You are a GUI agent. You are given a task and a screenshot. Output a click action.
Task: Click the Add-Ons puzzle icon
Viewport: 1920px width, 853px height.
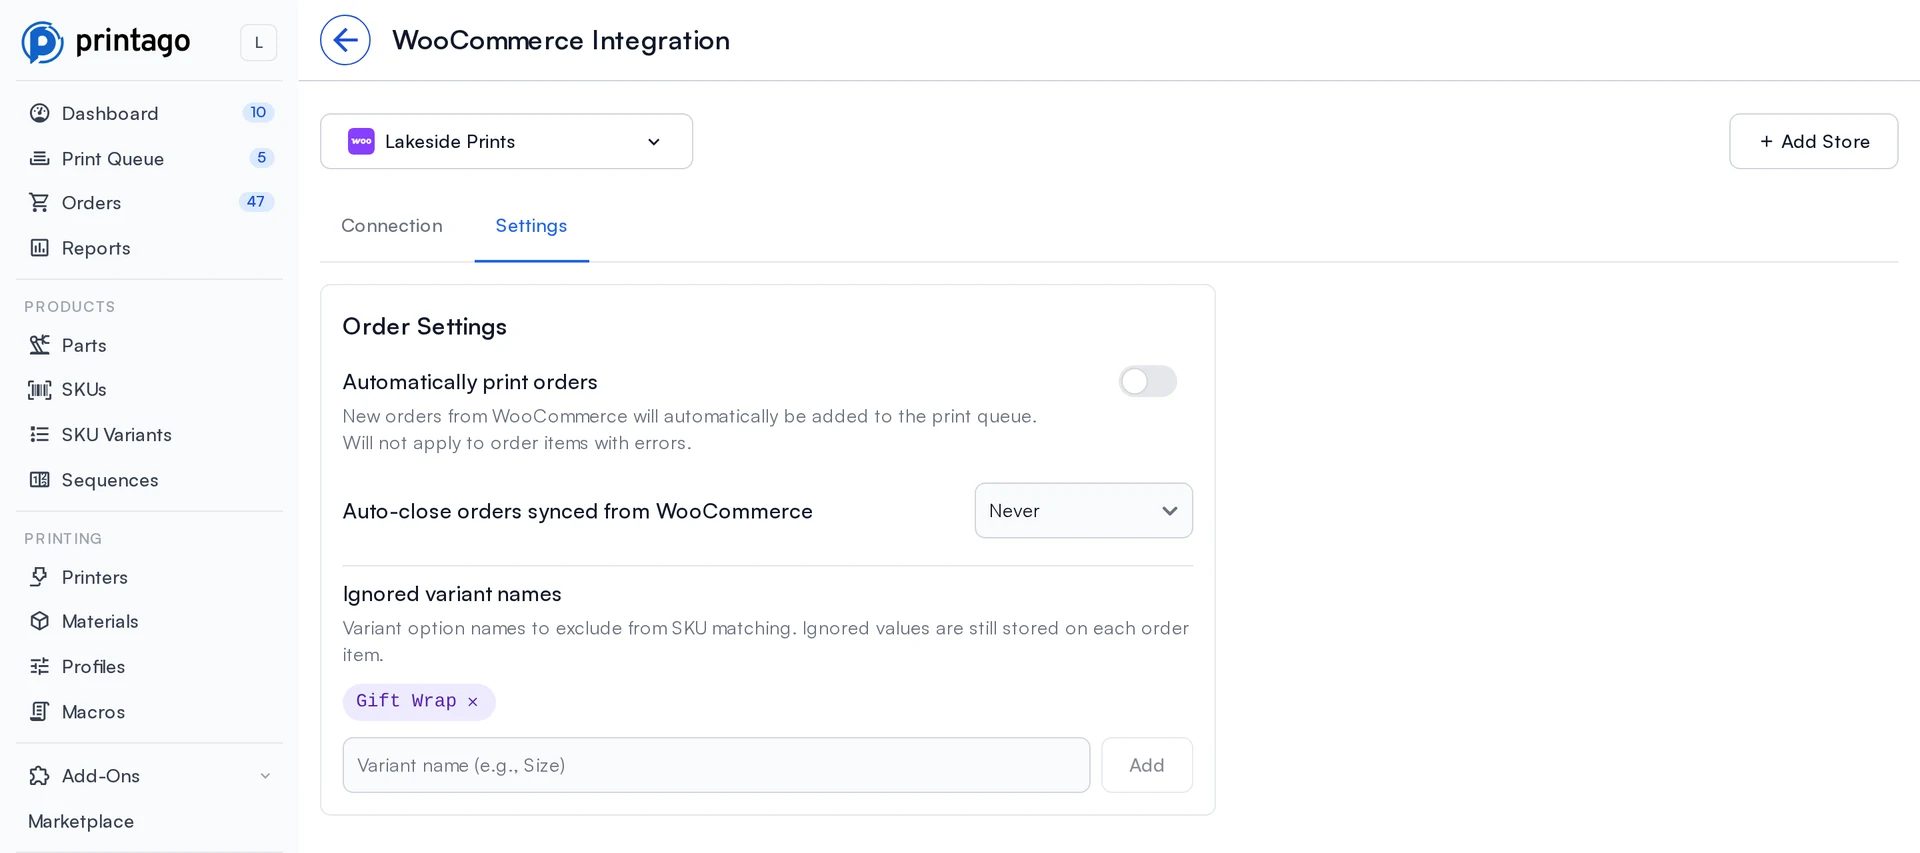40,776
